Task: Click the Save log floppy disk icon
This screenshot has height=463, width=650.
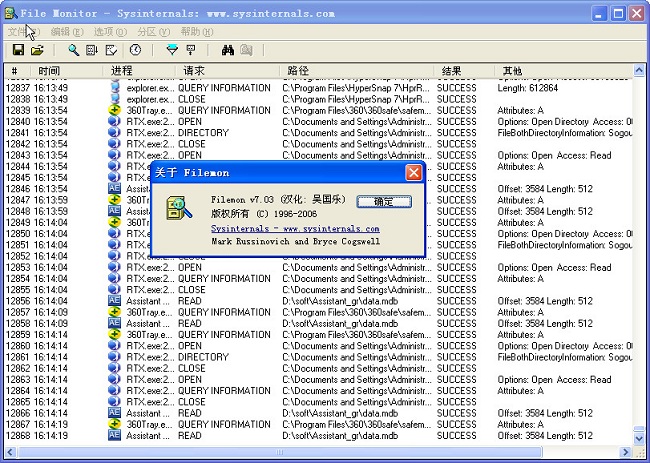Action: point(19,50)
